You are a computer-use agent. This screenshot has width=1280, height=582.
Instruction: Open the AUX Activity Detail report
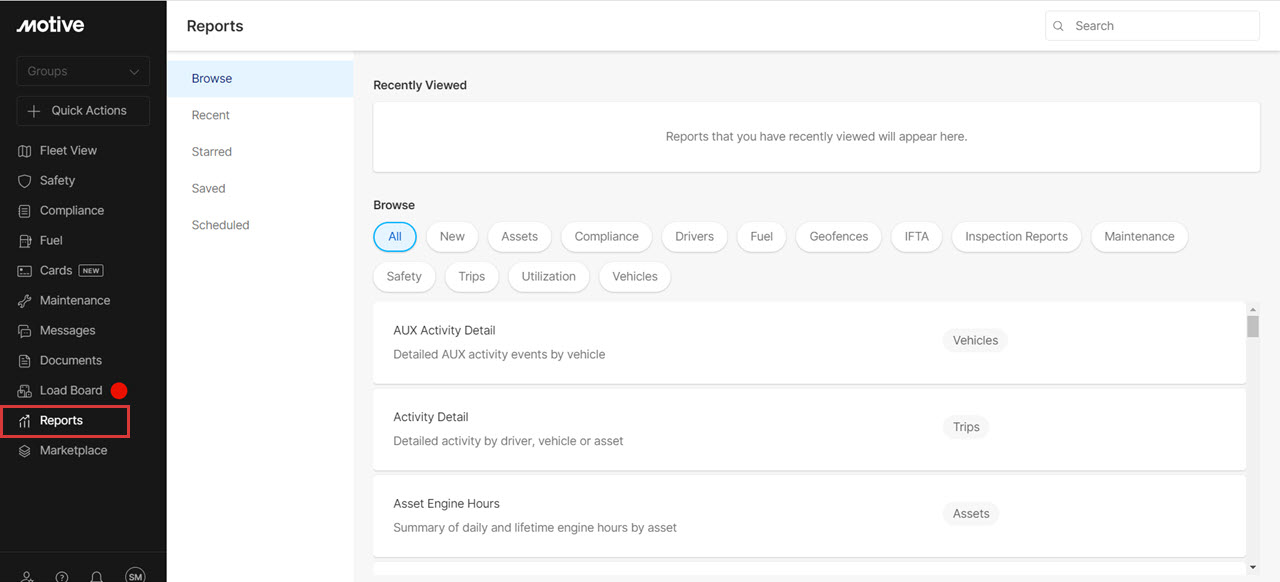[809, 342]
